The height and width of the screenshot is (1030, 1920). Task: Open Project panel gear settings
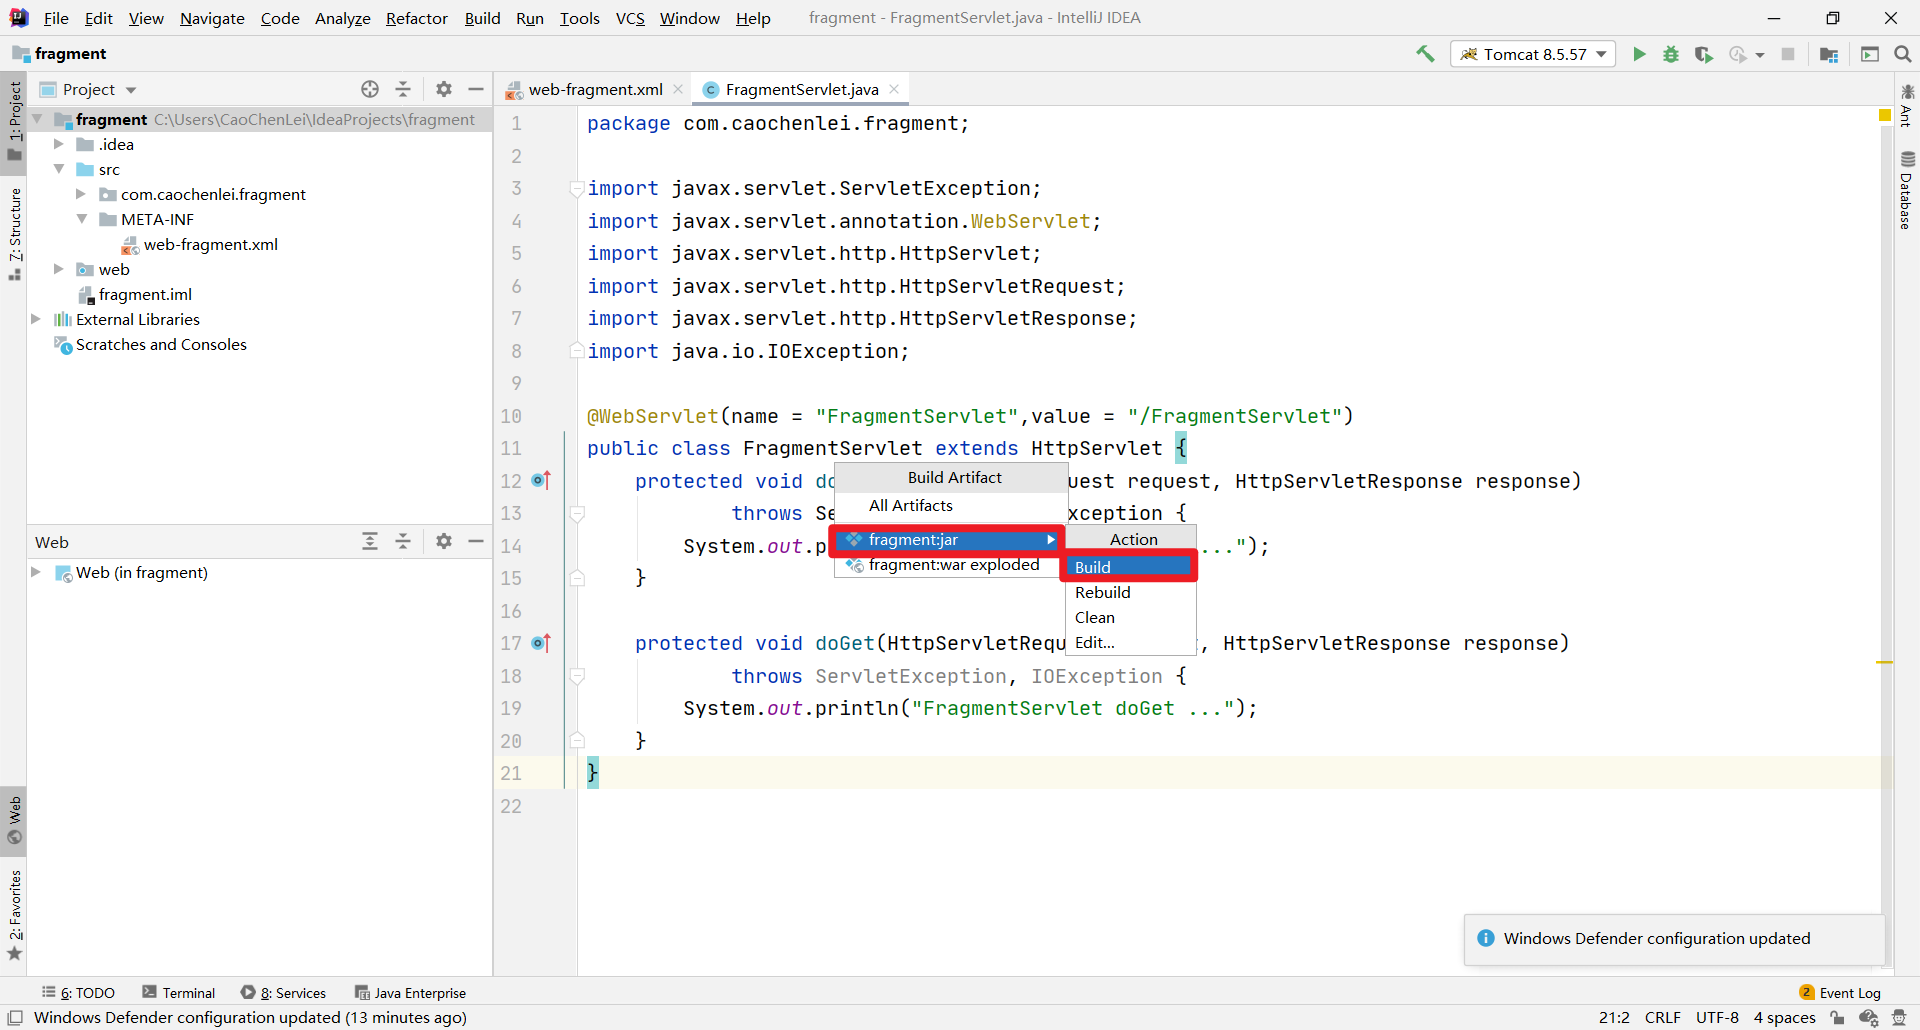pyautogui.click(x=444, y=89)
